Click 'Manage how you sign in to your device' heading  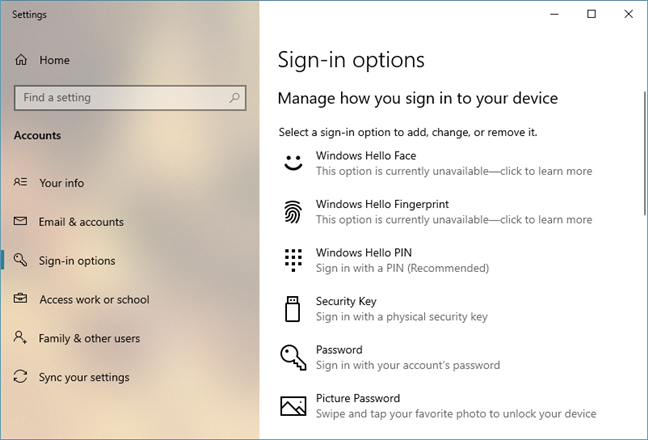point(418,98)
